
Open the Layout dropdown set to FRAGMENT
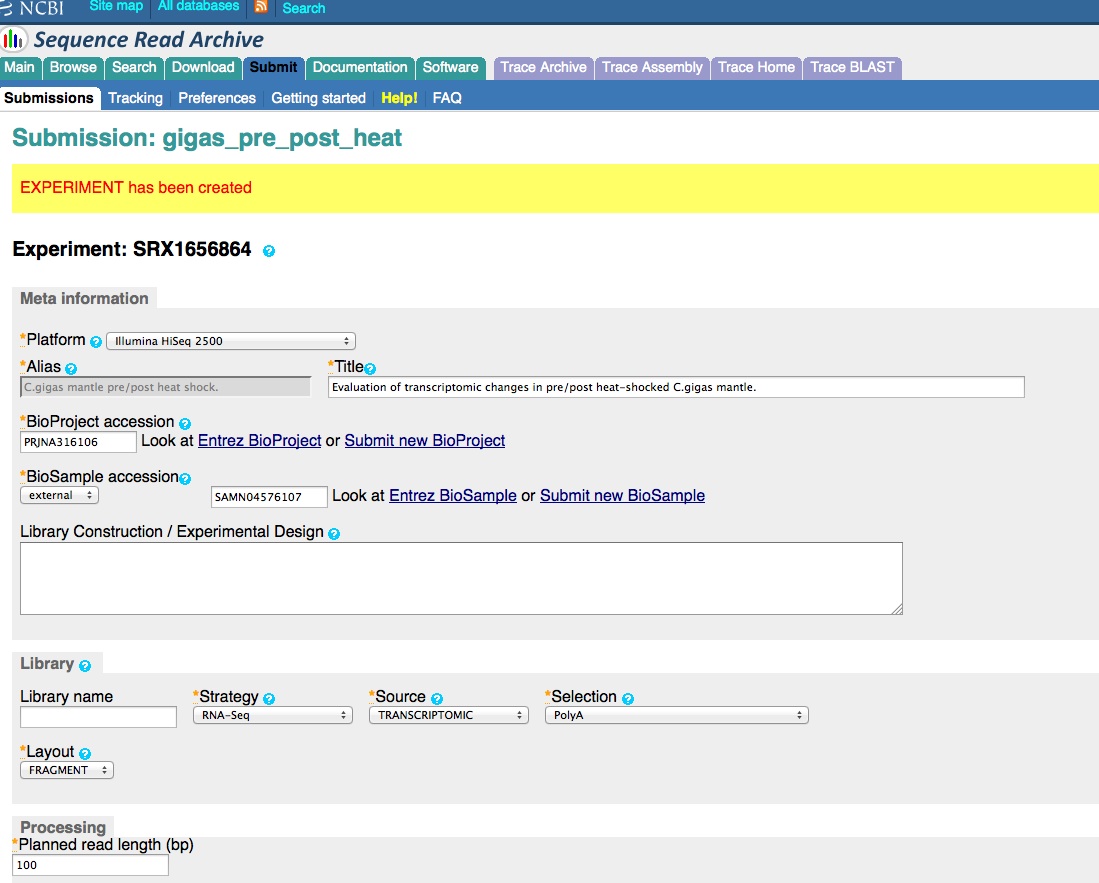pyautogui.click(x=66, y=770)
